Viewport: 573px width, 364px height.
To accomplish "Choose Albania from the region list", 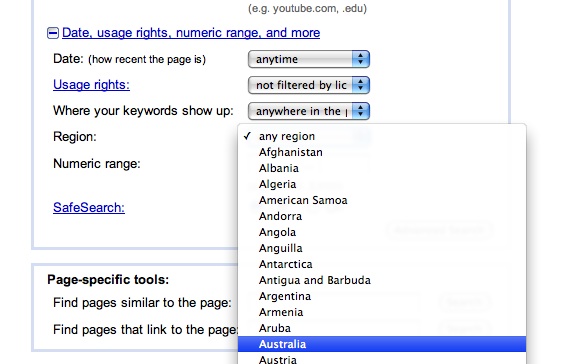I will click(382, 168).
